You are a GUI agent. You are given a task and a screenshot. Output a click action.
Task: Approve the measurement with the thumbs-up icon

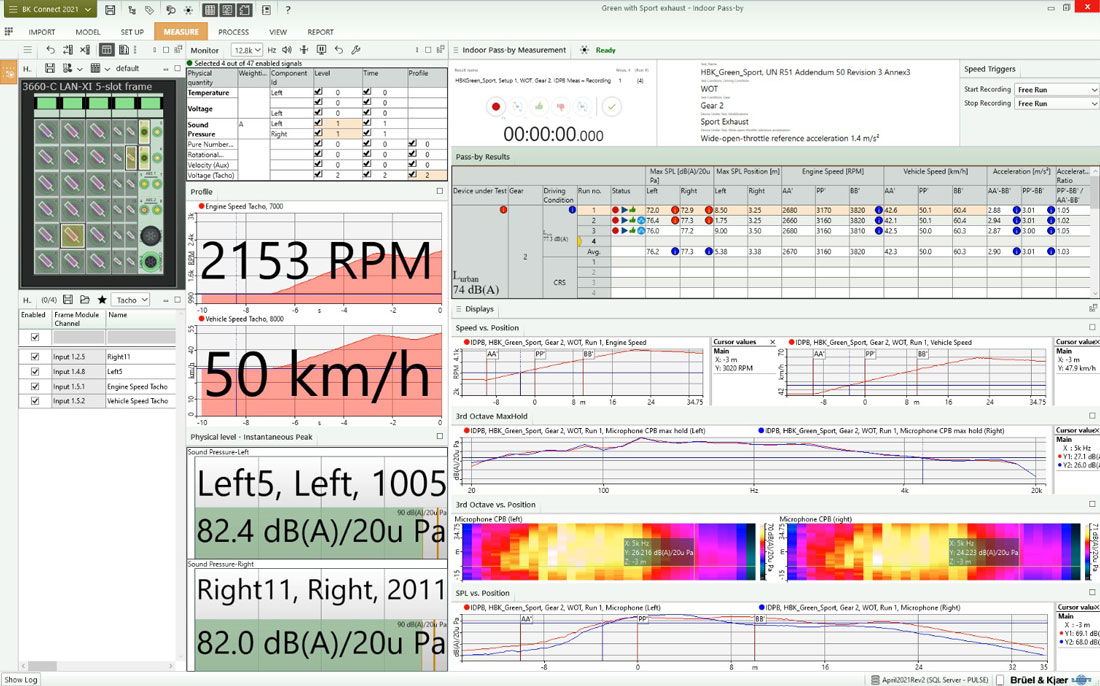[x=538, y=106]
